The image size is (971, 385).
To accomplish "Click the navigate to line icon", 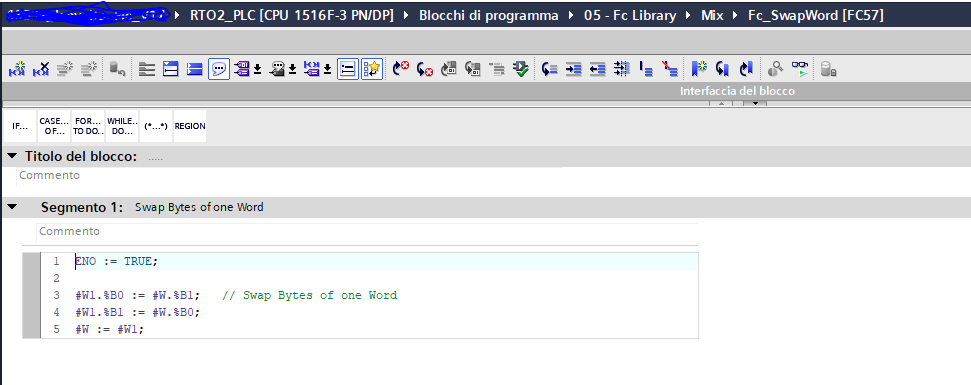I will [549, 69].
